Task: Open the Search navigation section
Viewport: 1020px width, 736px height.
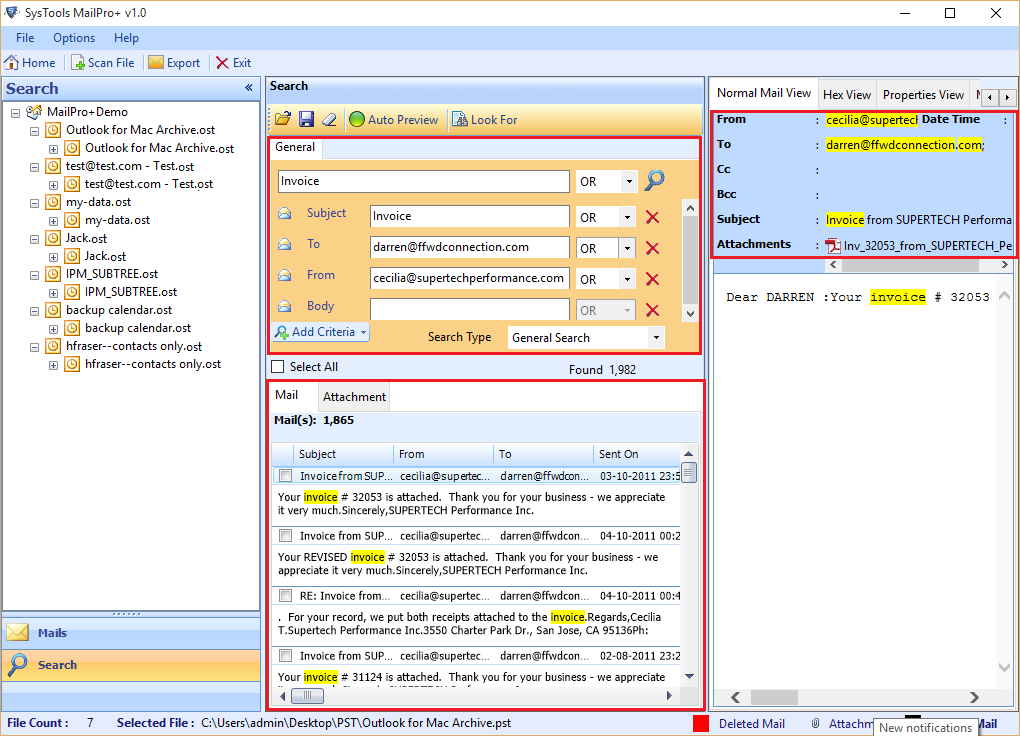Action: pos(131,665)
